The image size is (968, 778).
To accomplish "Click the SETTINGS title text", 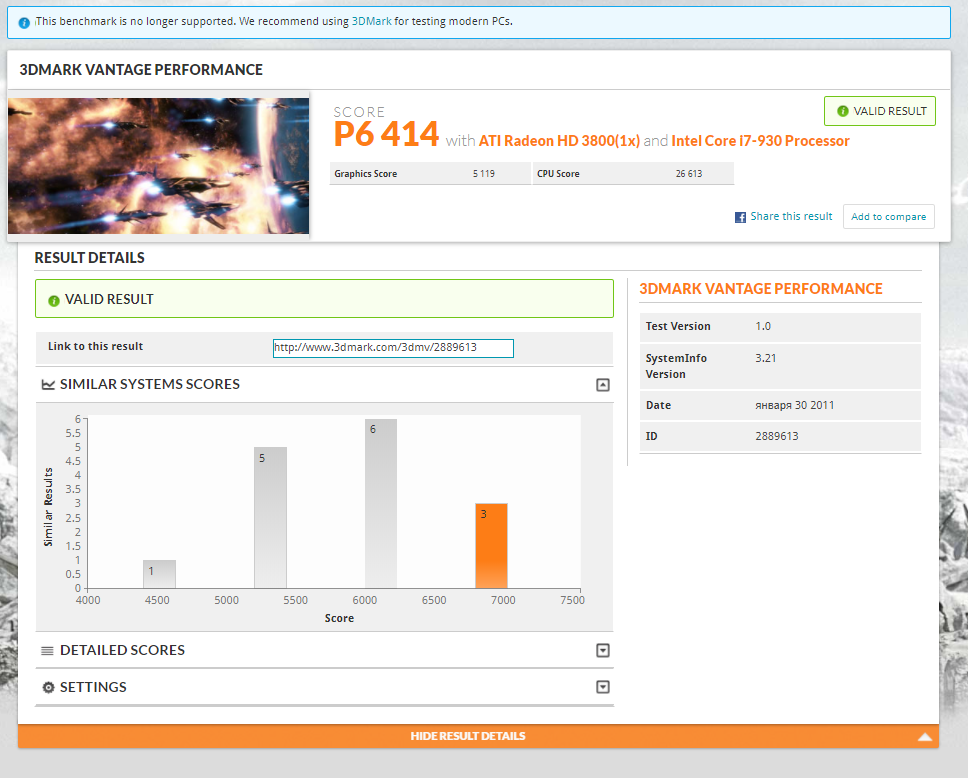I will click(x=93, y=687).
